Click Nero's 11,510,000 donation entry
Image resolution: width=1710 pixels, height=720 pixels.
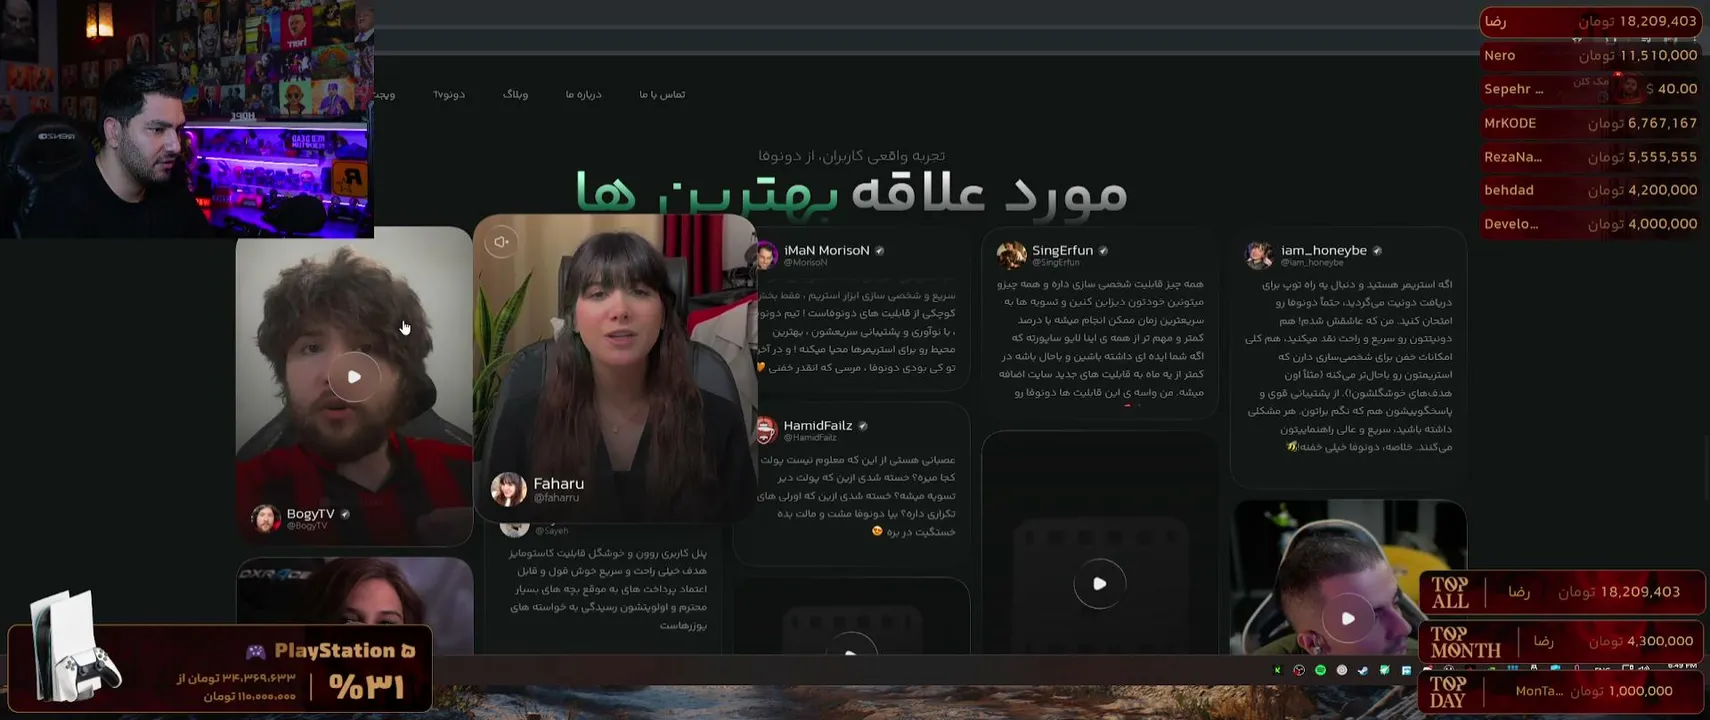[1590, 56]
